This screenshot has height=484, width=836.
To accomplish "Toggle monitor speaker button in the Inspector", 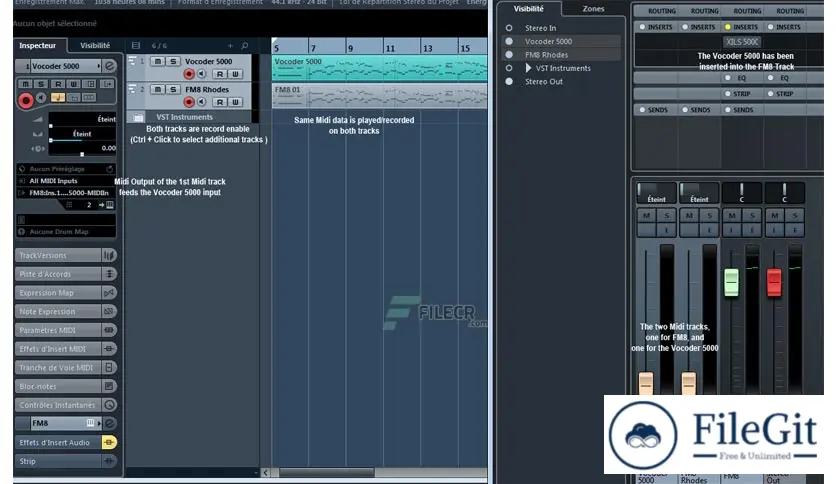I will [41, 98].
